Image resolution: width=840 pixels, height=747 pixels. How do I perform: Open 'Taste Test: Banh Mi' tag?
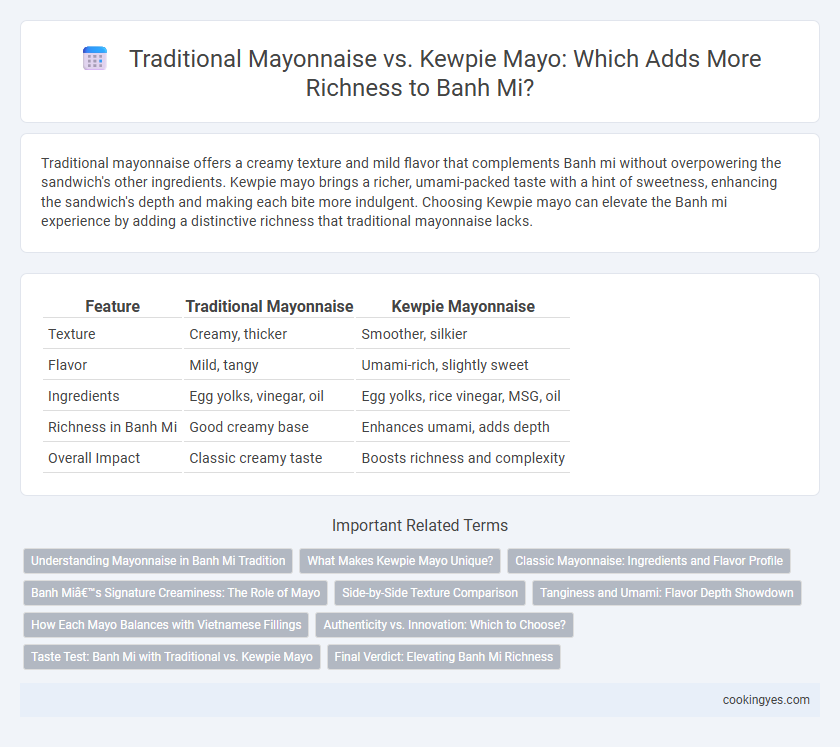click(172, 657)
